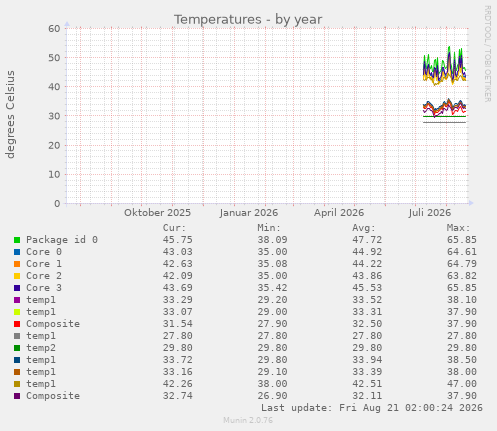497x431 pixels.
Task: Click the 'Cur:' column header
Action: 174,228
